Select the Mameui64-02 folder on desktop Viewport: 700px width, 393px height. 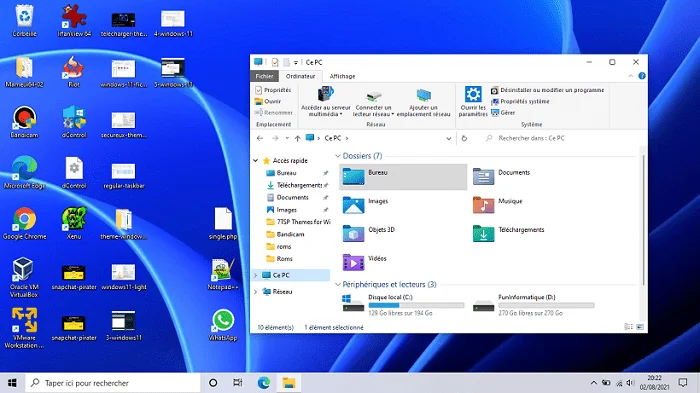pyautogui.click(x=25, y=71)
